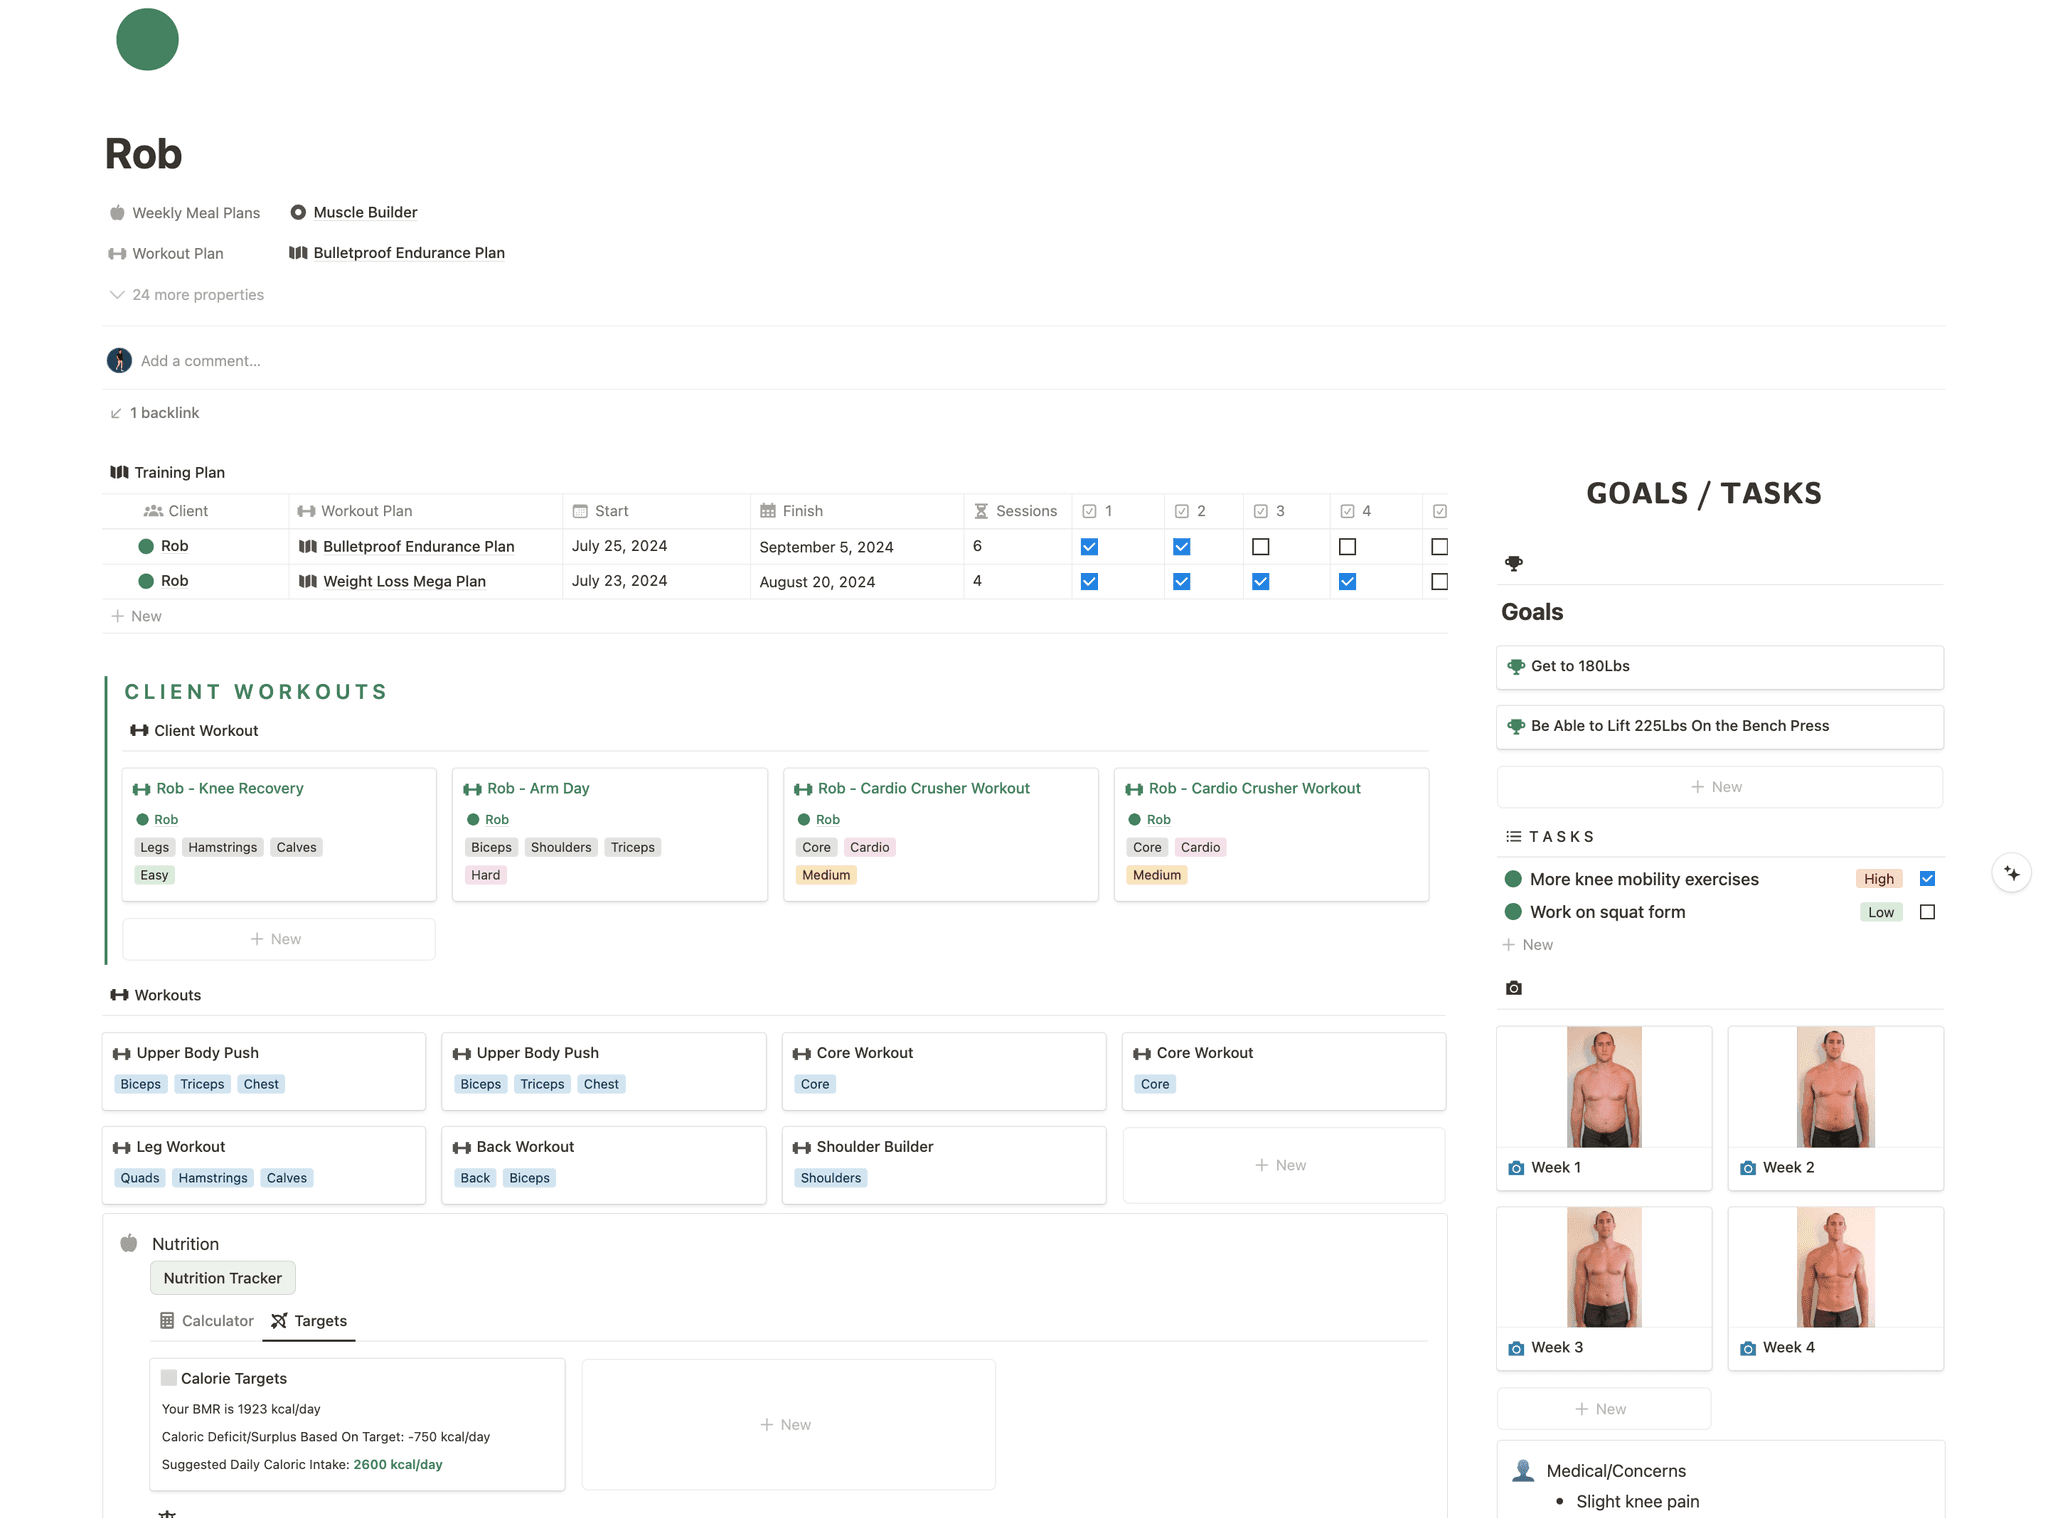This screenshot has width=2048, height=1518.
Task: Click the trophy icon above the Goals heading
Action: (1514, 563)
